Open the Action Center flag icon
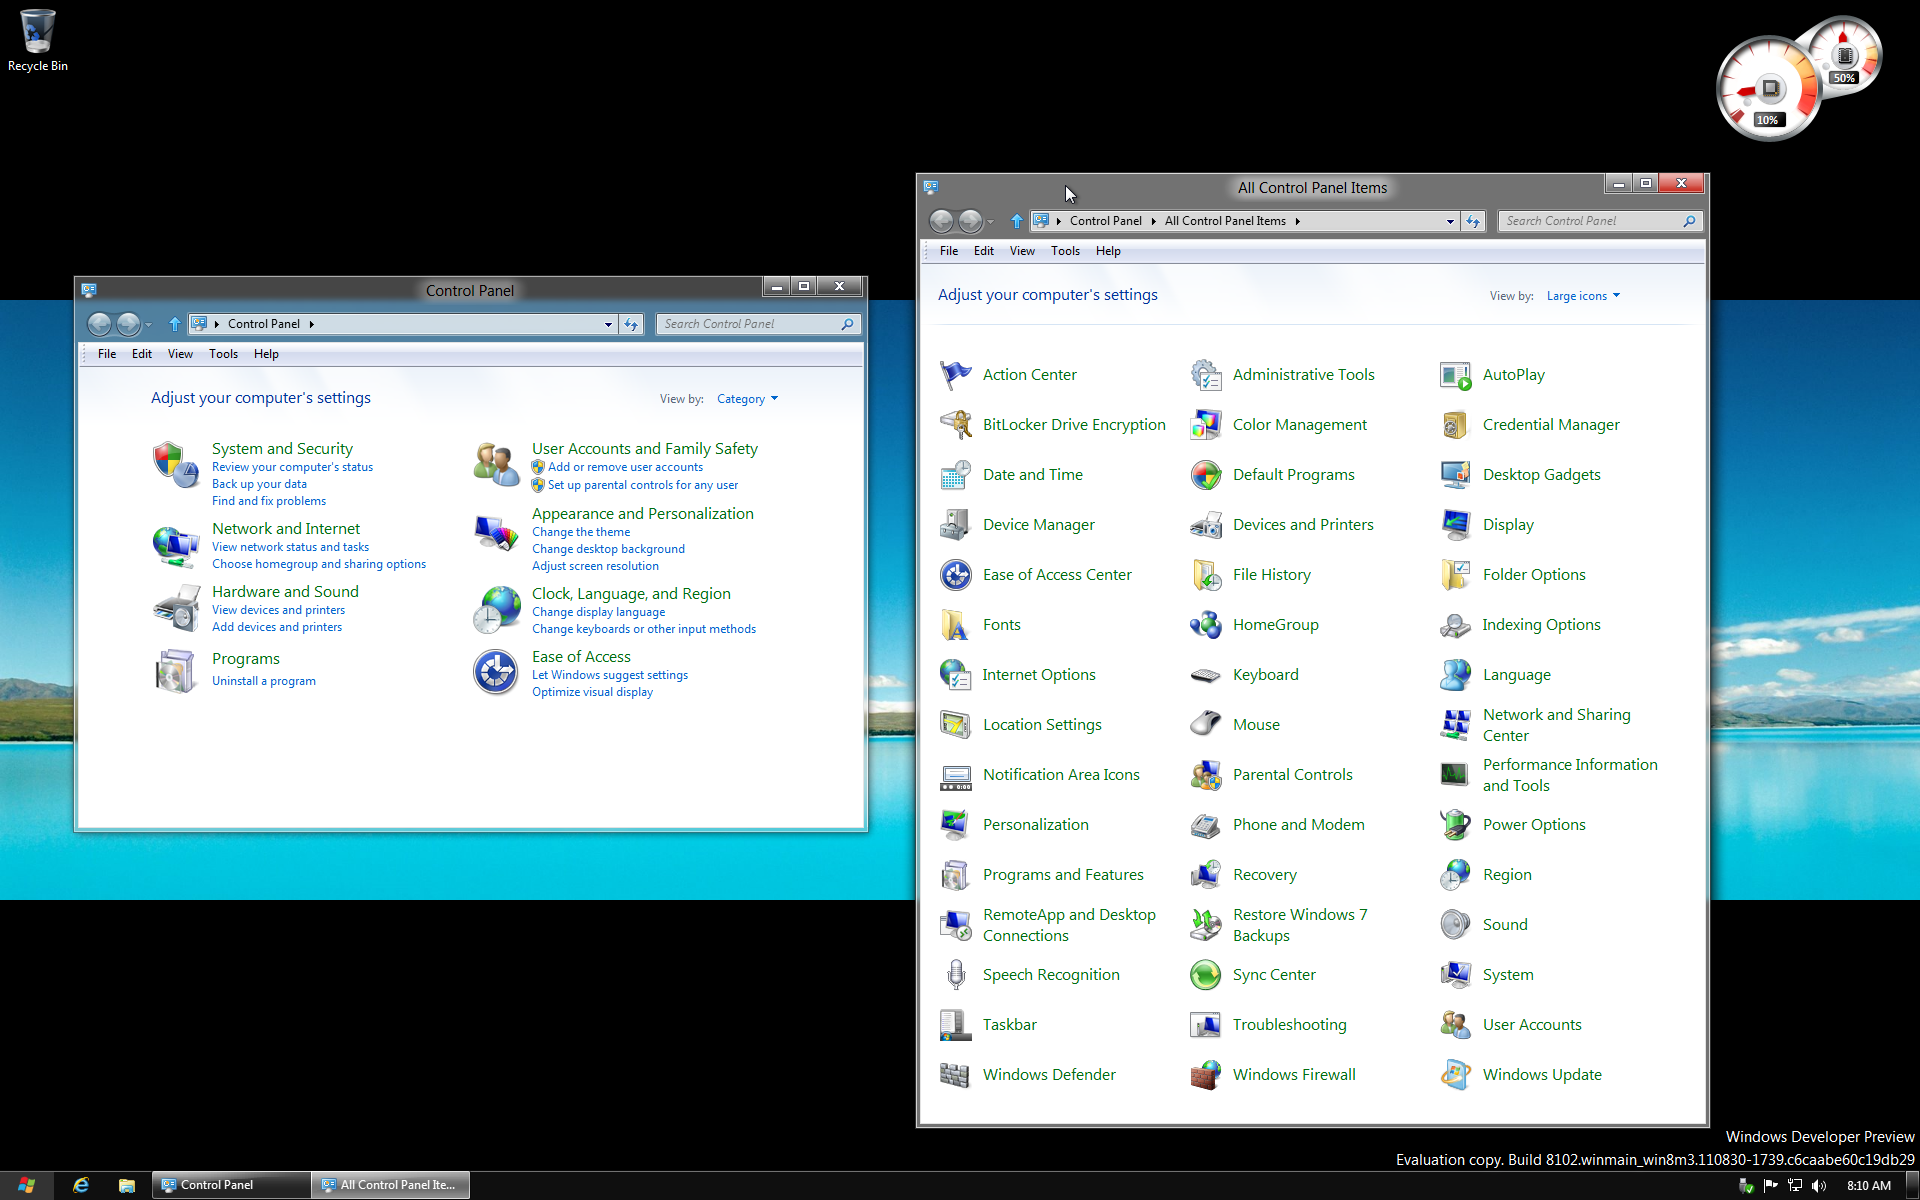 tap(955, 375)
